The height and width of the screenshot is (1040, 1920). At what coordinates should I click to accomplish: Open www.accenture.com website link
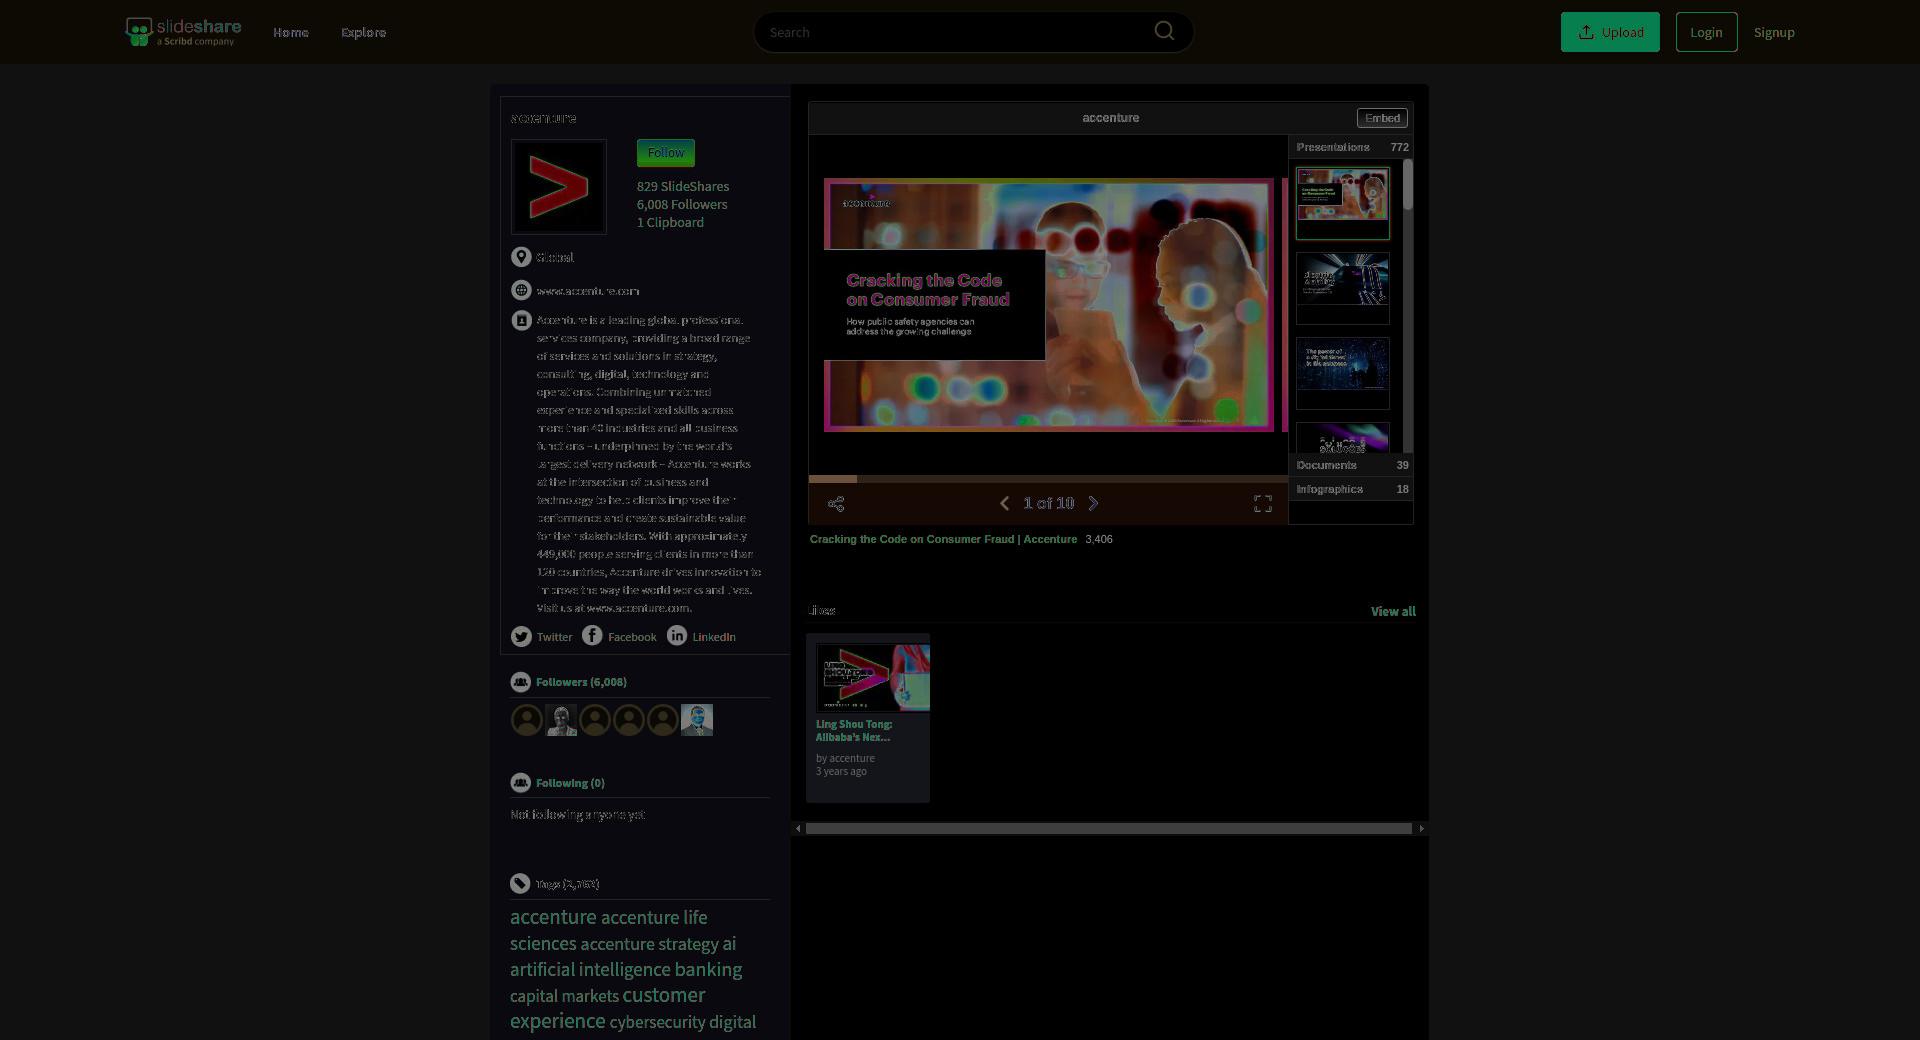(588, 291)
